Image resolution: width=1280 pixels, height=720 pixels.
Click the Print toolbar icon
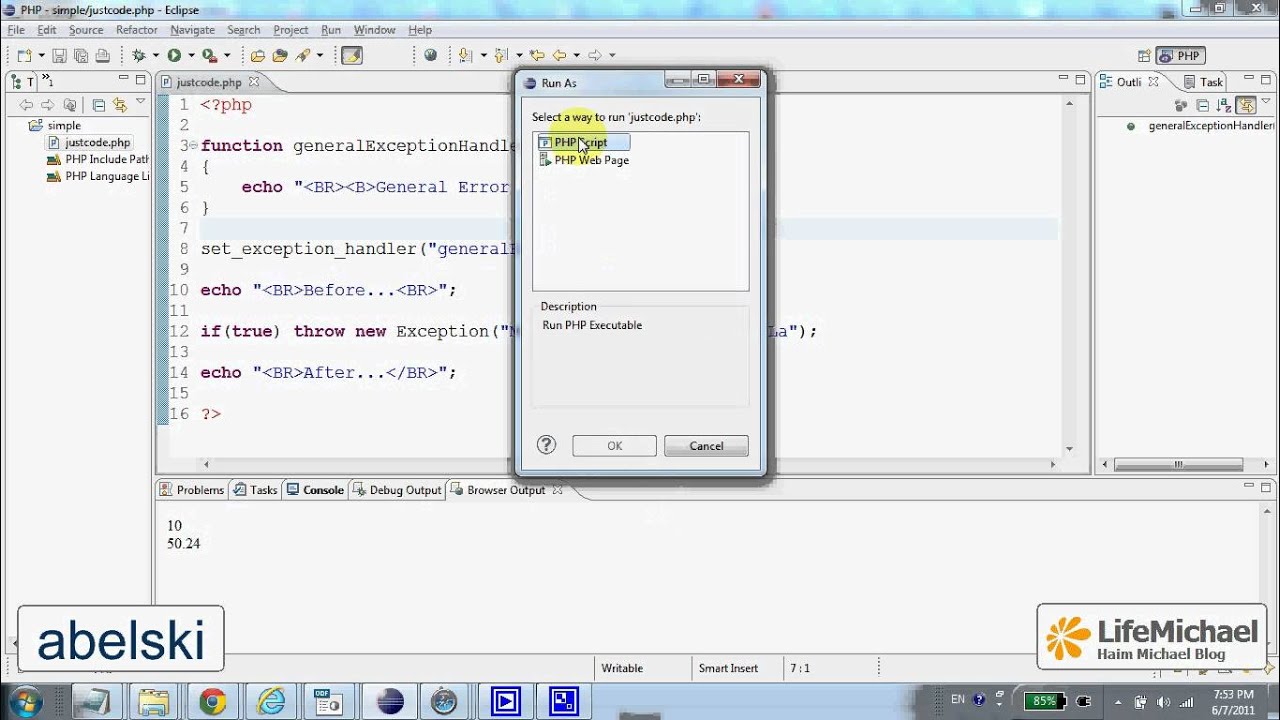103,56
